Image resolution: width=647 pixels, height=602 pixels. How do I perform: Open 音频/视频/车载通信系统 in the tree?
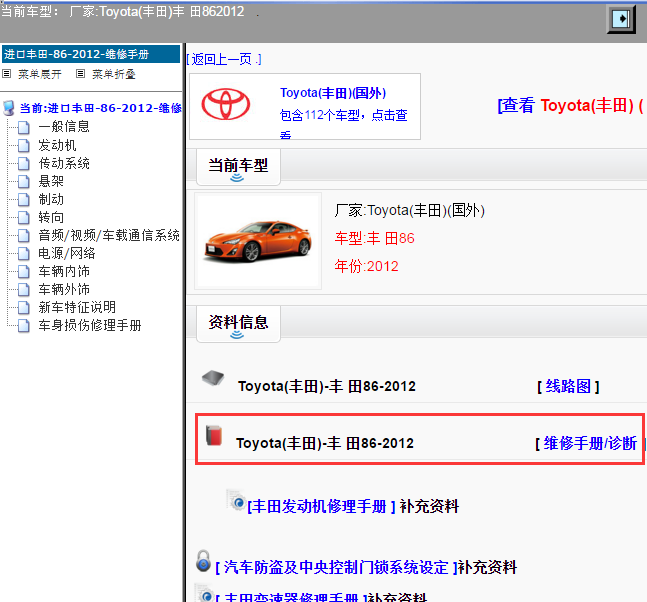(109, 236)
